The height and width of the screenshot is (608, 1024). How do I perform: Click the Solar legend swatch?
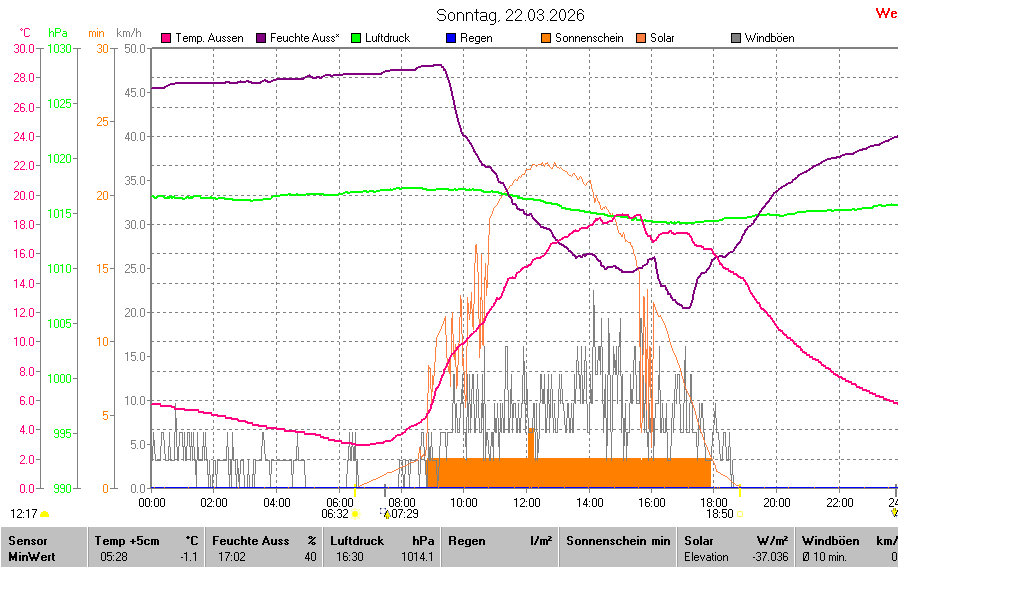click(641, 38)
